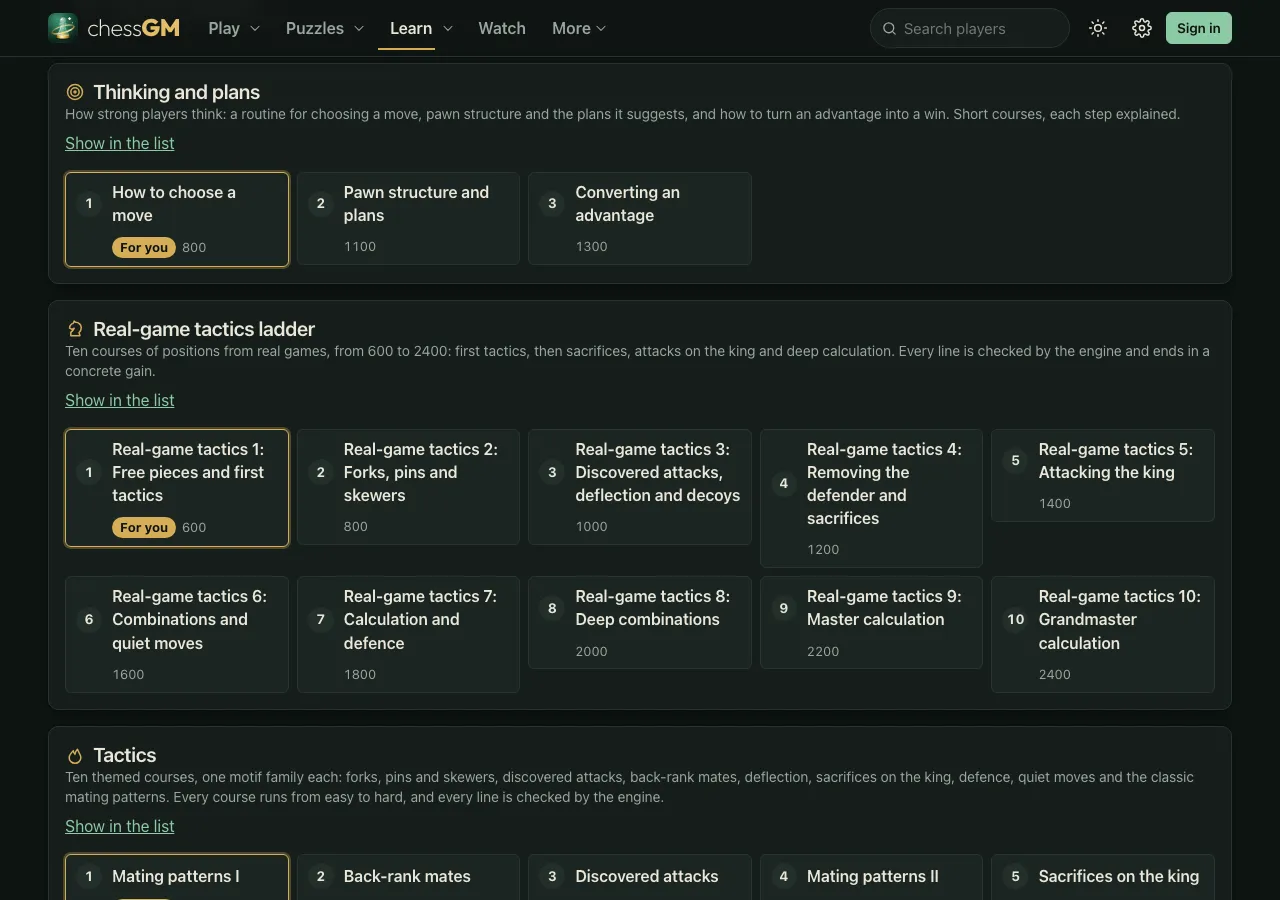Open the Sacrifices on the king course
1280x900 pixels.
tap(1103, 877)
